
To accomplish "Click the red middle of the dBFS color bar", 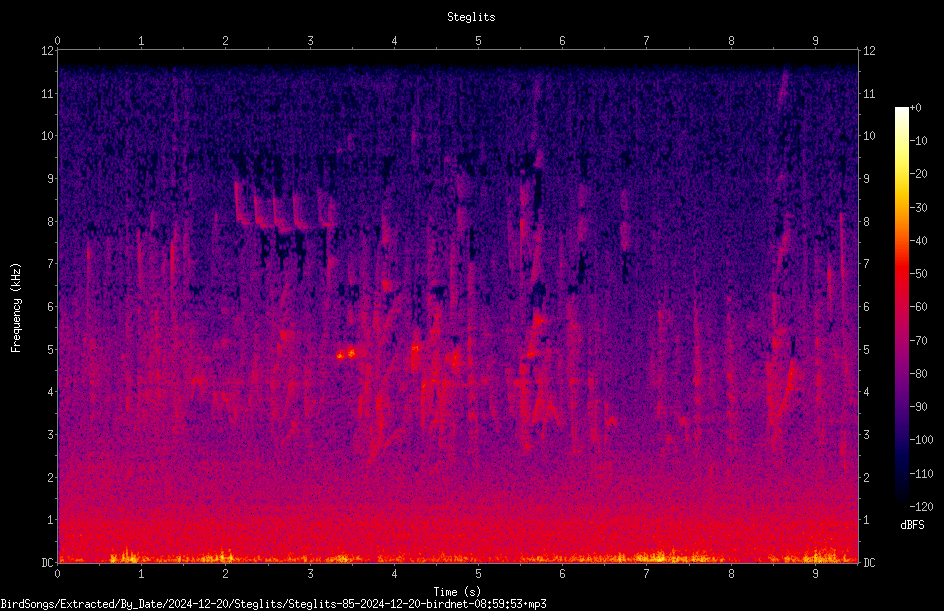I will coord(901,274).
